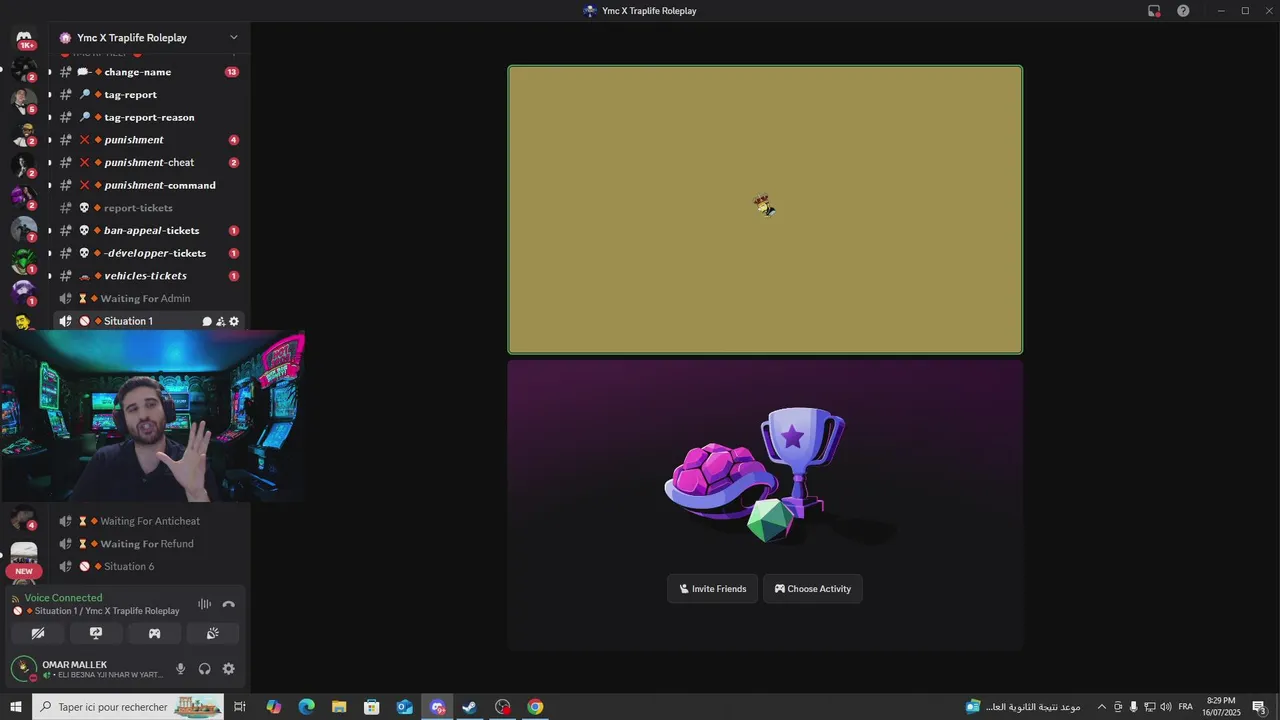This screenshot has width=1280, height=720.
Task: Select the user's video tile in call
Action: pos(765,210)
